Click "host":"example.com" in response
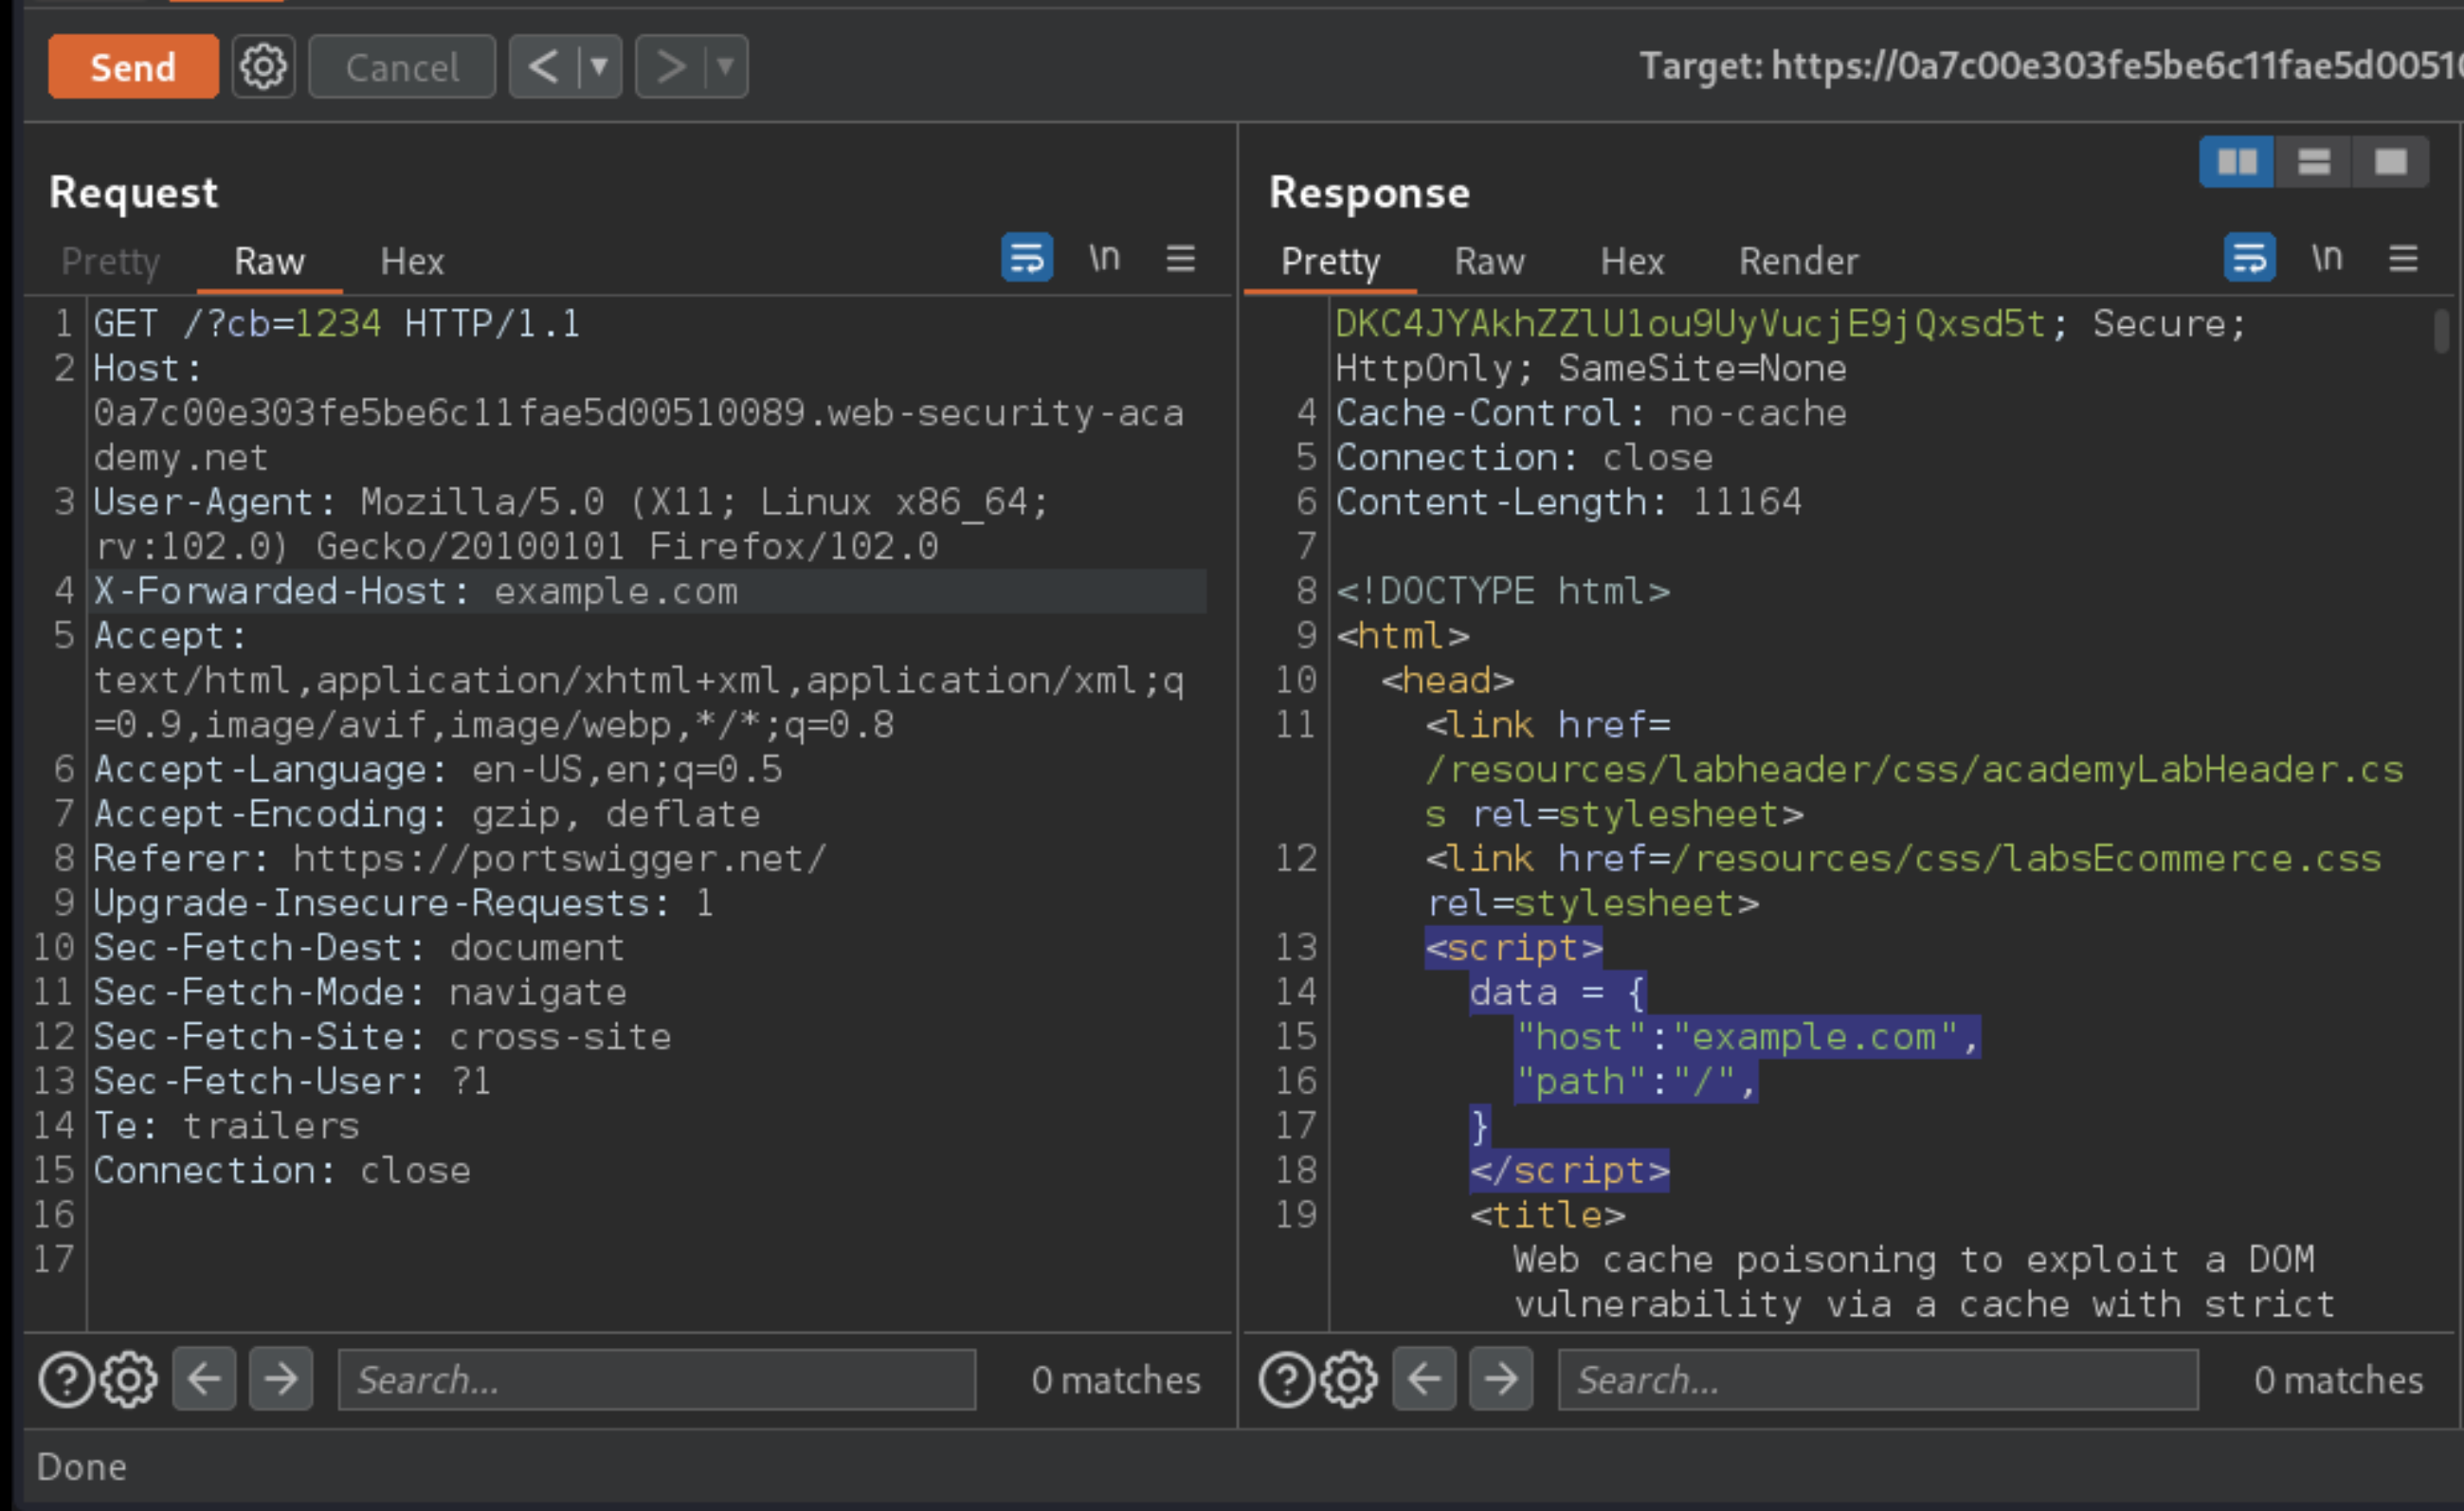This screenshot has width=2464, height=1511. tap(1747, 1037)
